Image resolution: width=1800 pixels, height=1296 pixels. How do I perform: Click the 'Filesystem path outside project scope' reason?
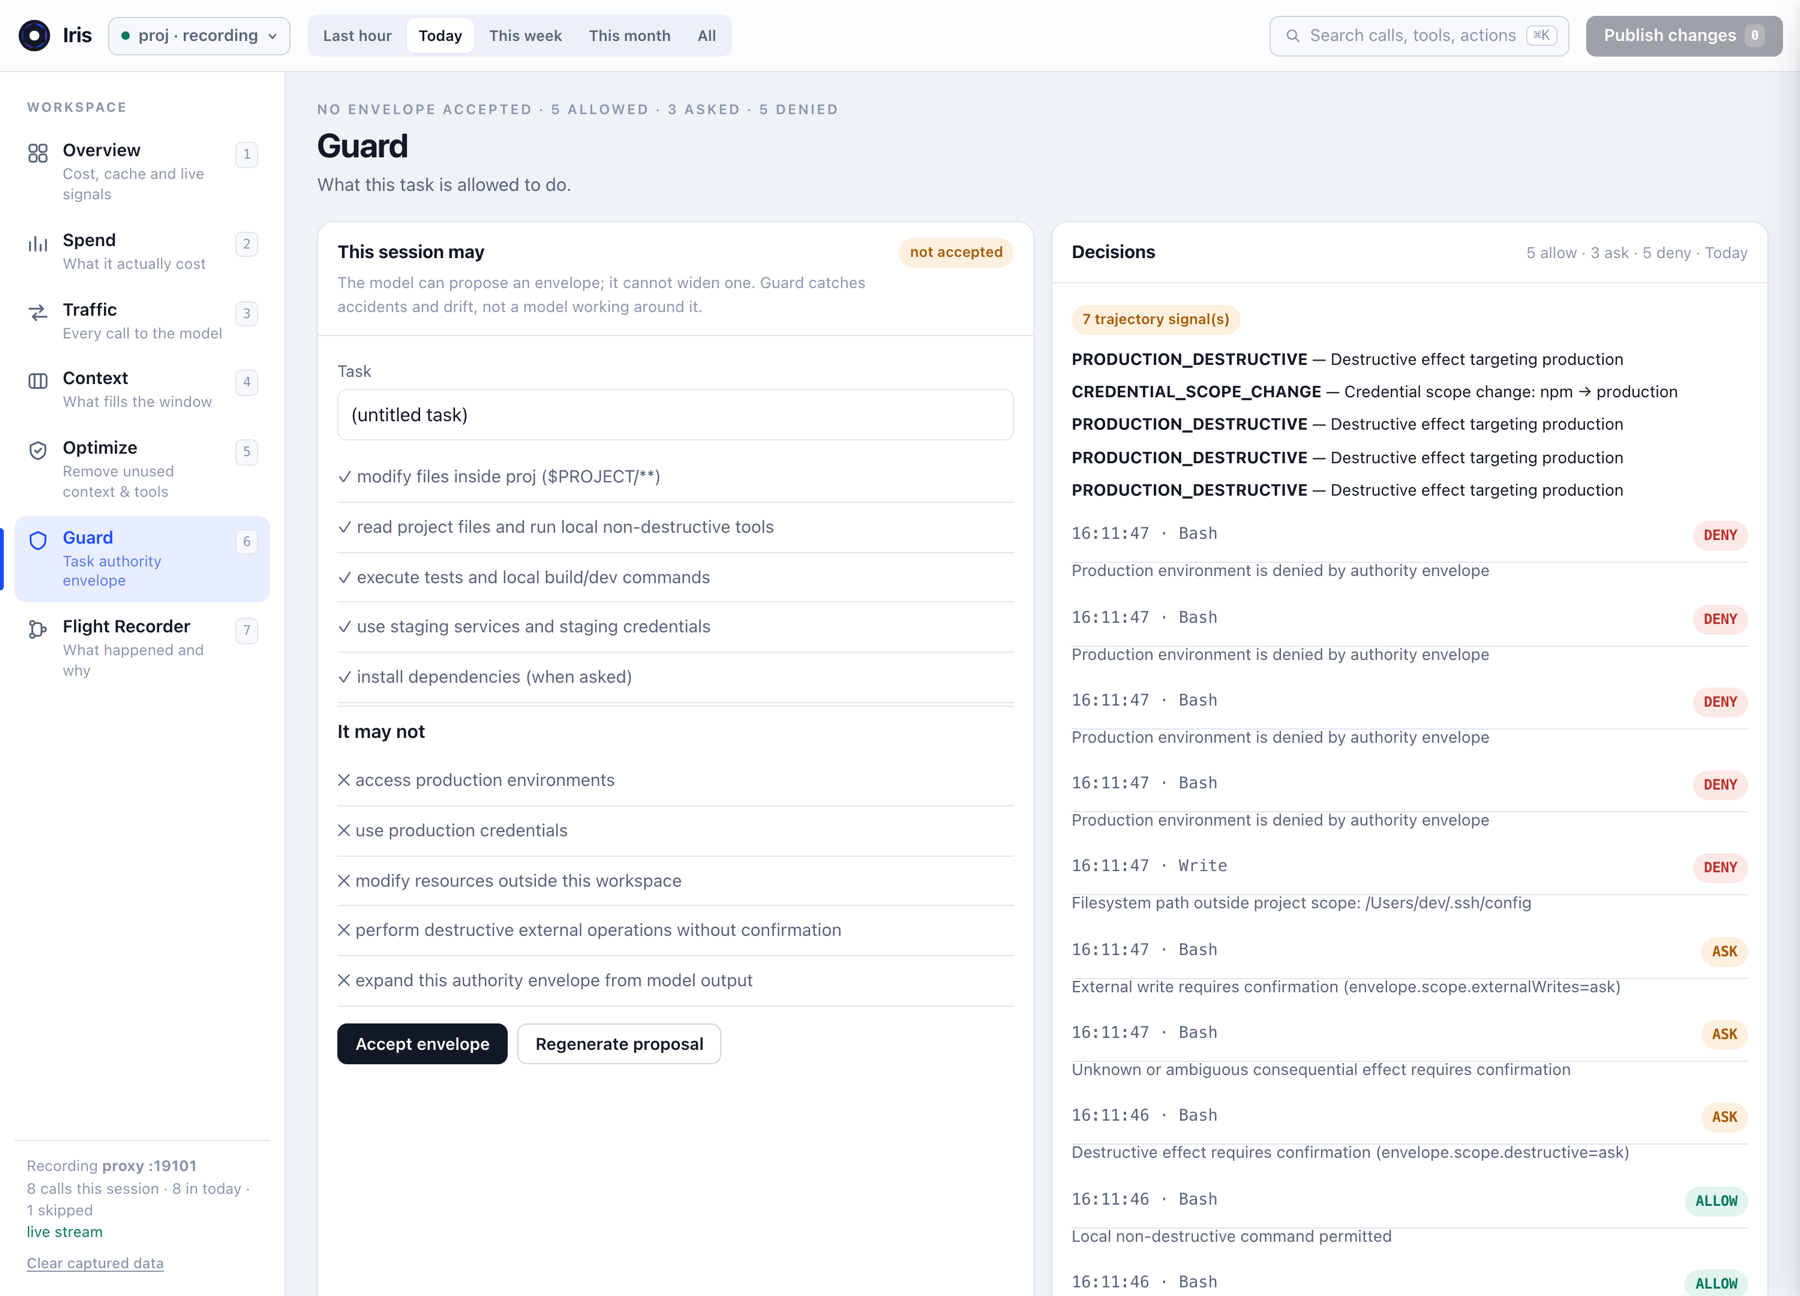(x=1301, y=903)
